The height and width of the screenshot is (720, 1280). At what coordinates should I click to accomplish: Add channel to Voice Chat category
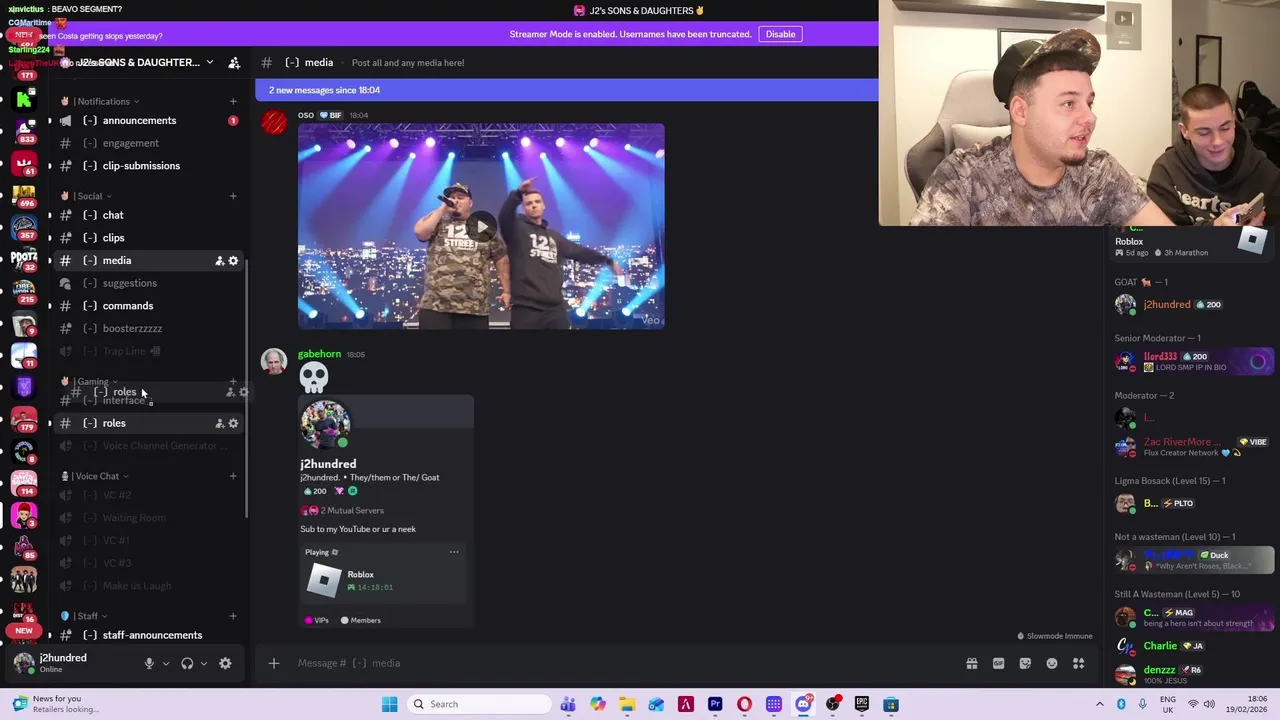[x=233, y=476]
